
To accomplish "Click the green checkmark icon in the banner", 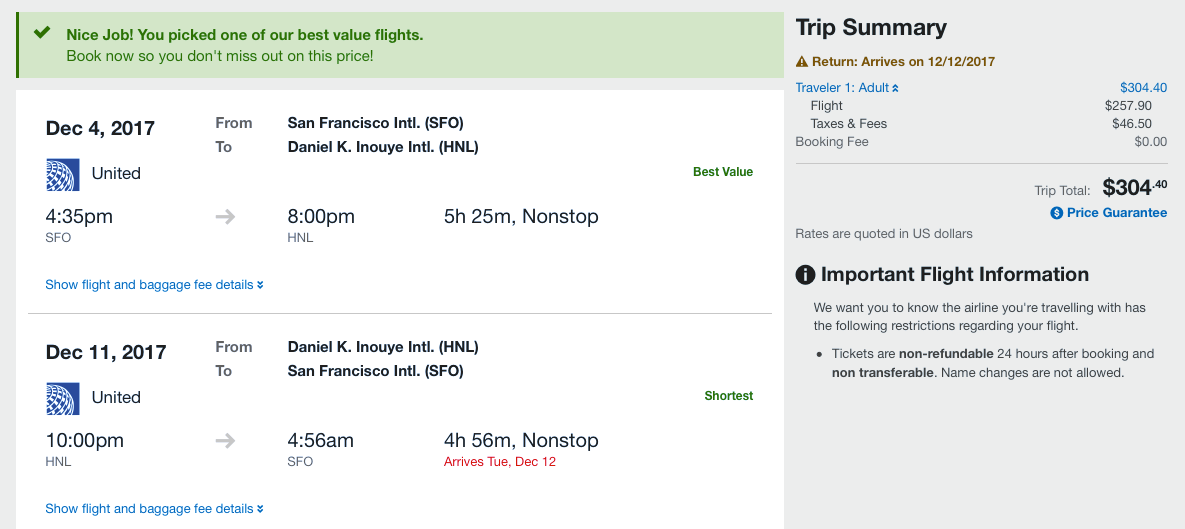I will [42, 33].
